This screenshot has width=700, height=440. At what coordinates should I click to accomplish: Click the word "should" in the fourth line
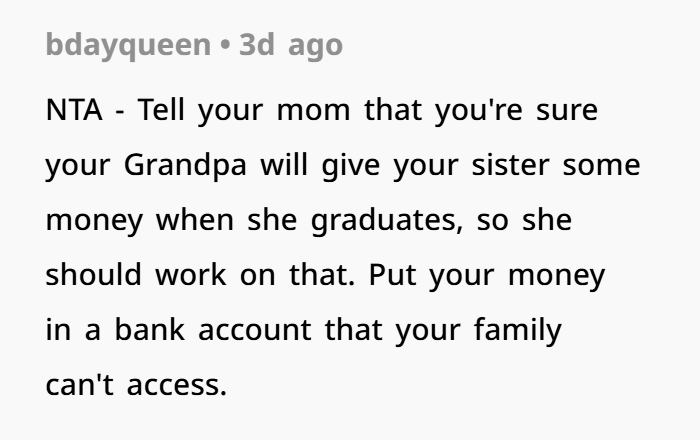[x=94, y=274]
